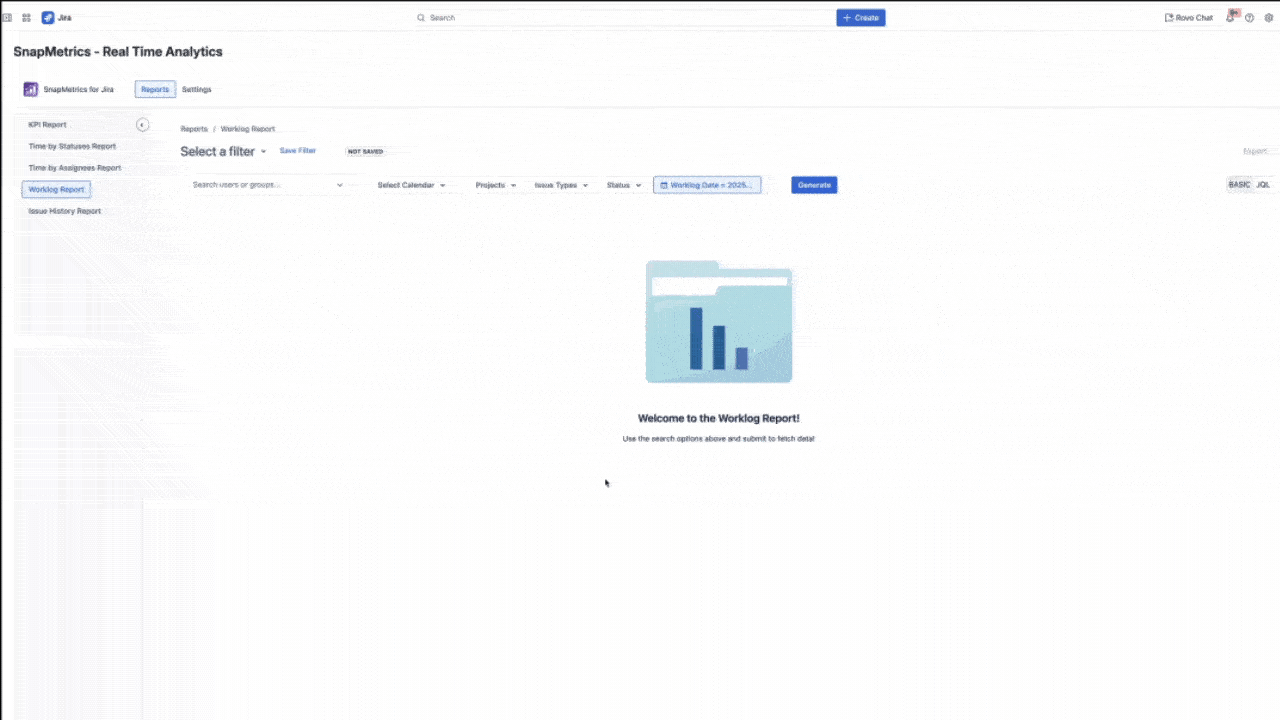Switch to the Reports tab
The image size is (1280, 720).
[x=155, y=89]
